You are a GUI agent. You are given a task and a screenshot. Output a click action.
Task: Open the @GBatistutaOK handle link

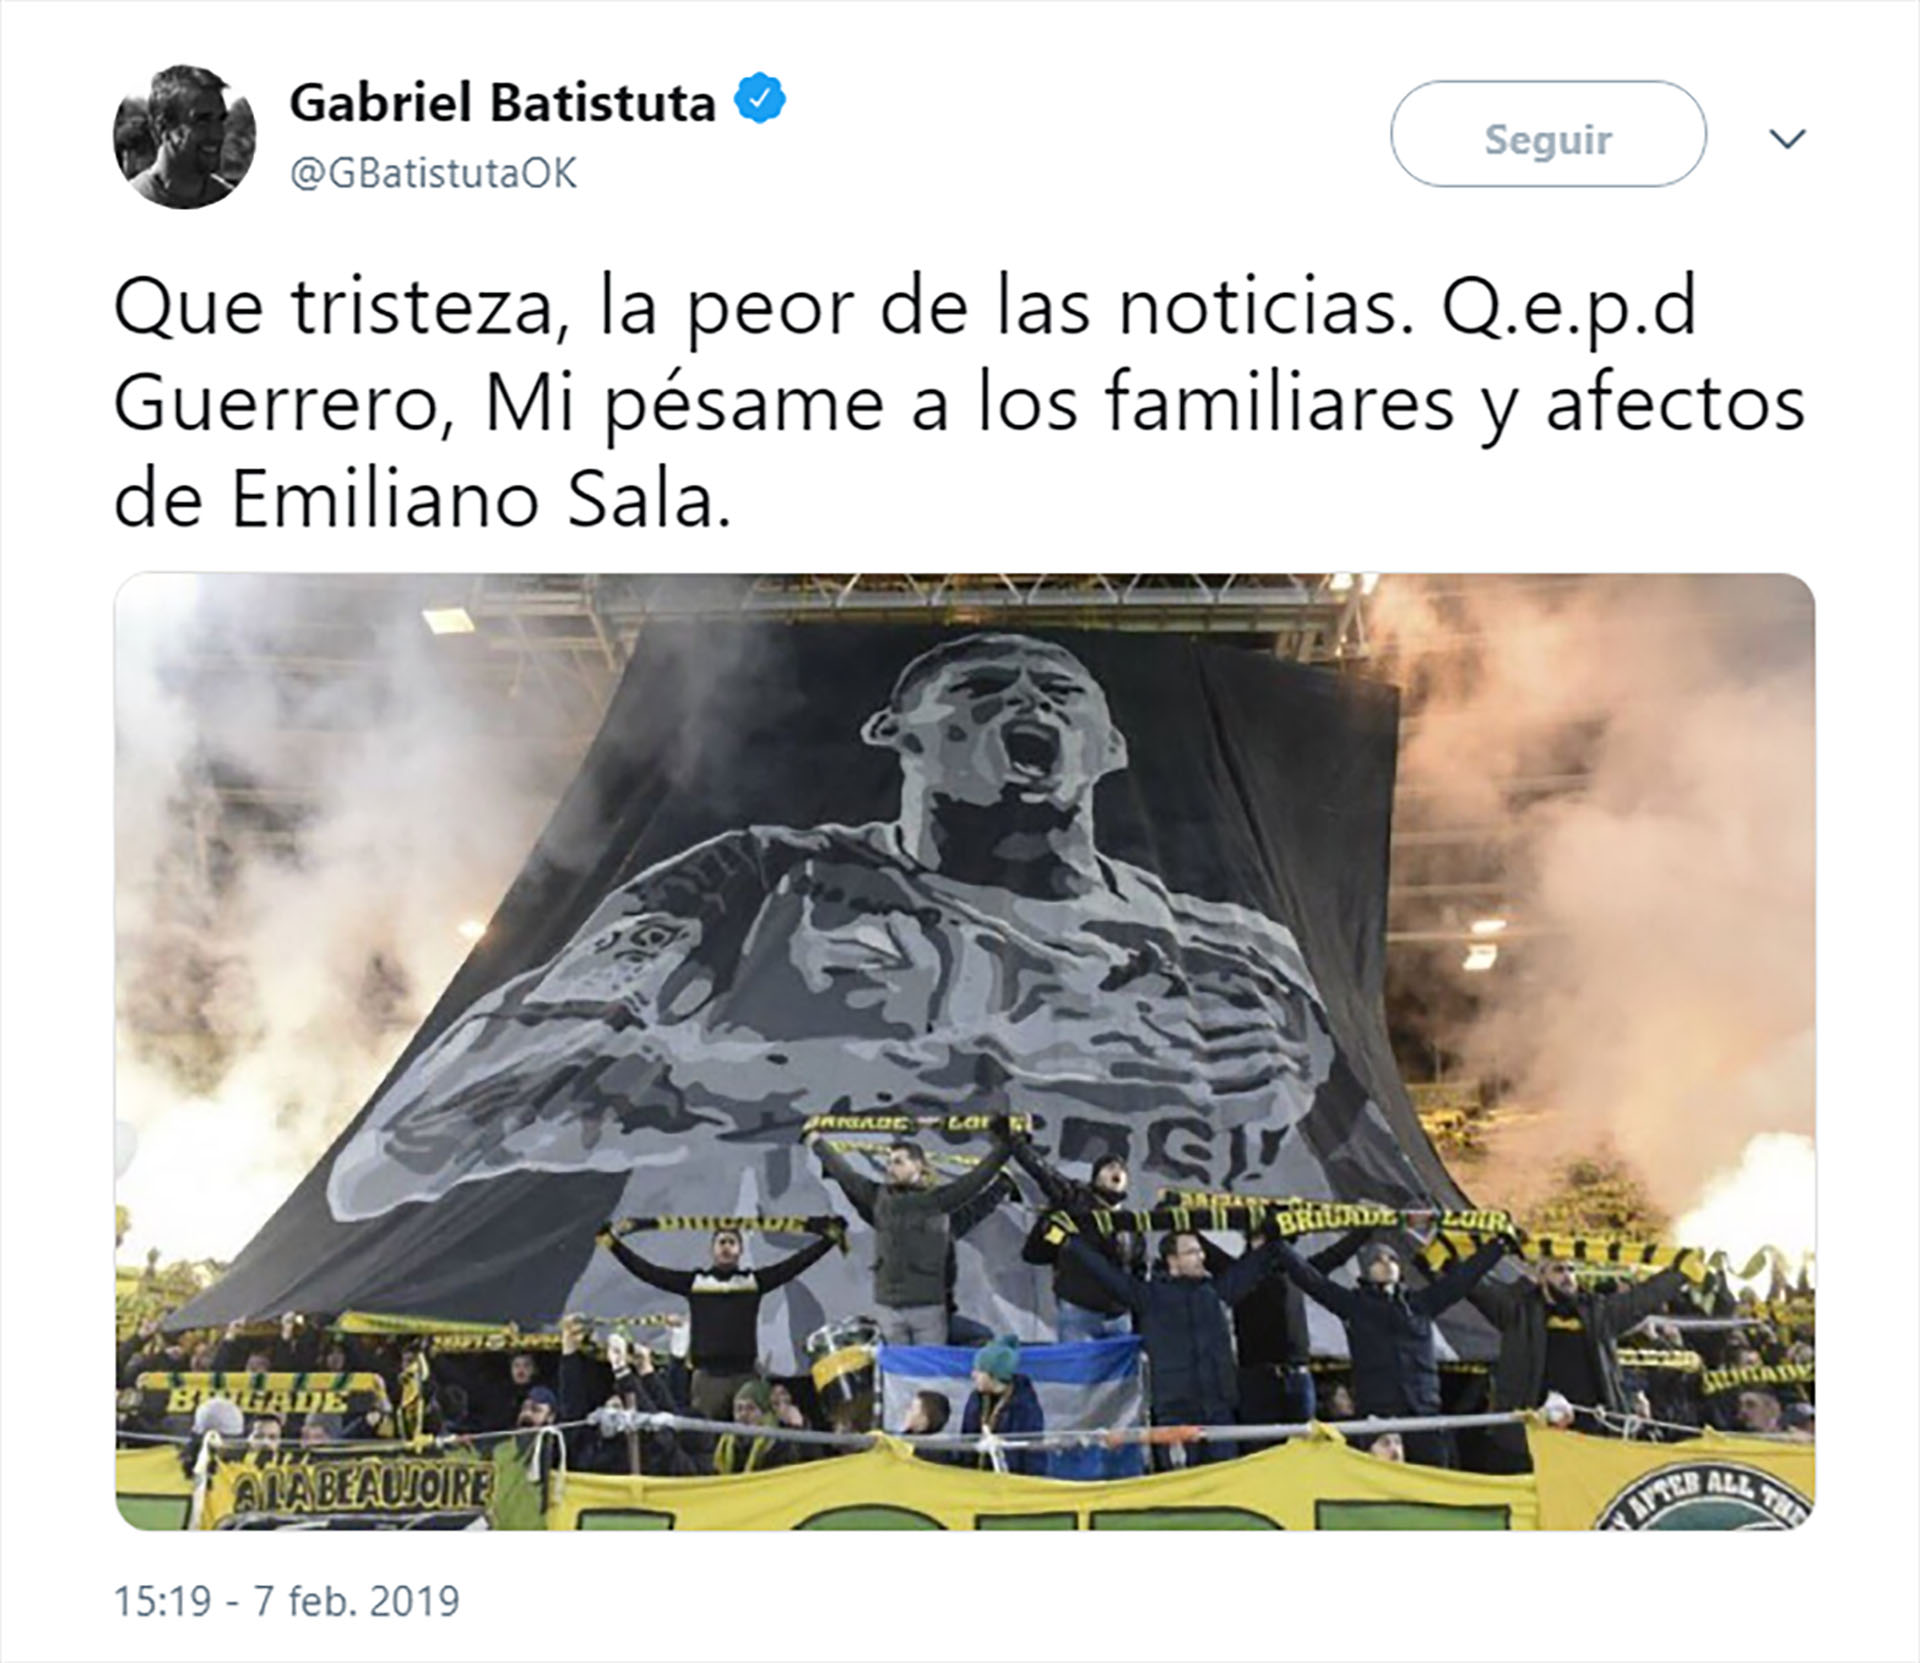coord(433,174)
